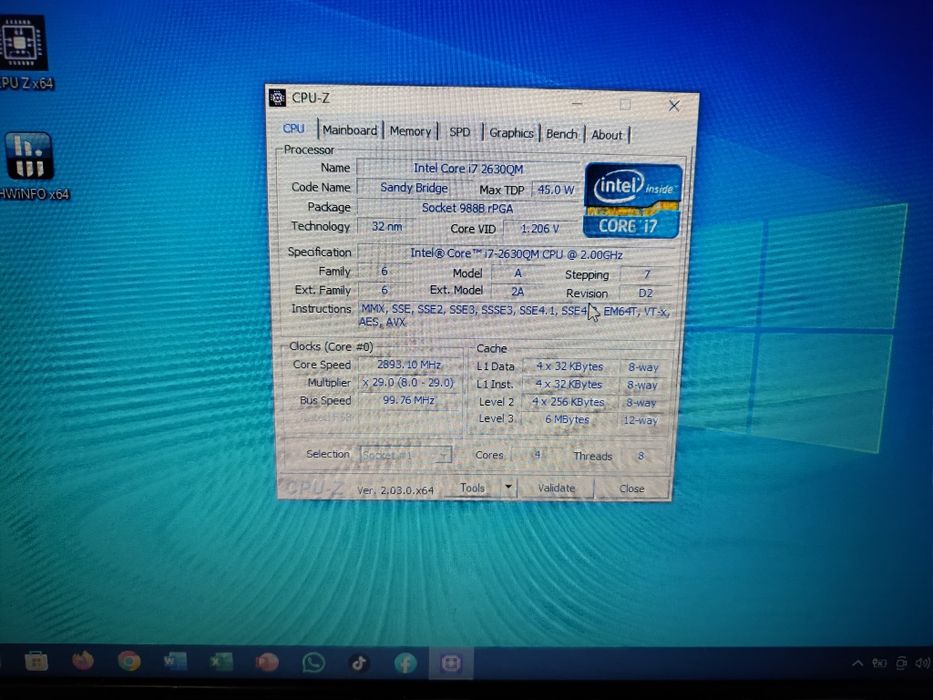This screenshot has width=933, height=700.
Task: Open TikTok from the taskbar
Action: (359, 662)
